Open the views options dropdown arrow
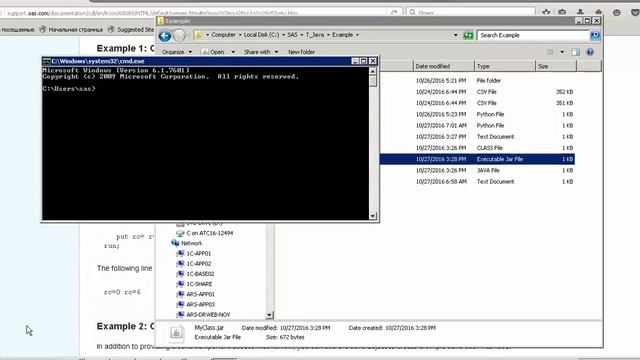Viewport: 640px width, 360px height. (x=562, y=52)
